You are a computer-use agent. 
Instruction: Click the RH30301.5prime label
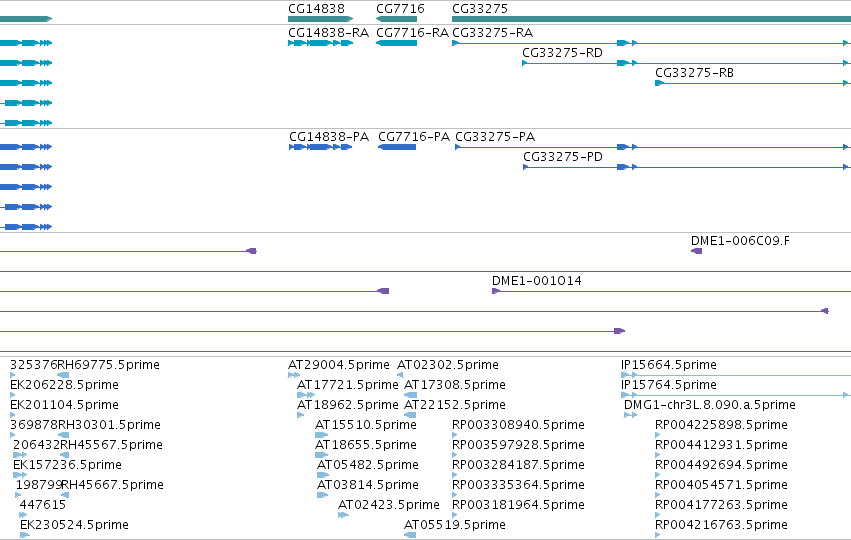(109, 425)
